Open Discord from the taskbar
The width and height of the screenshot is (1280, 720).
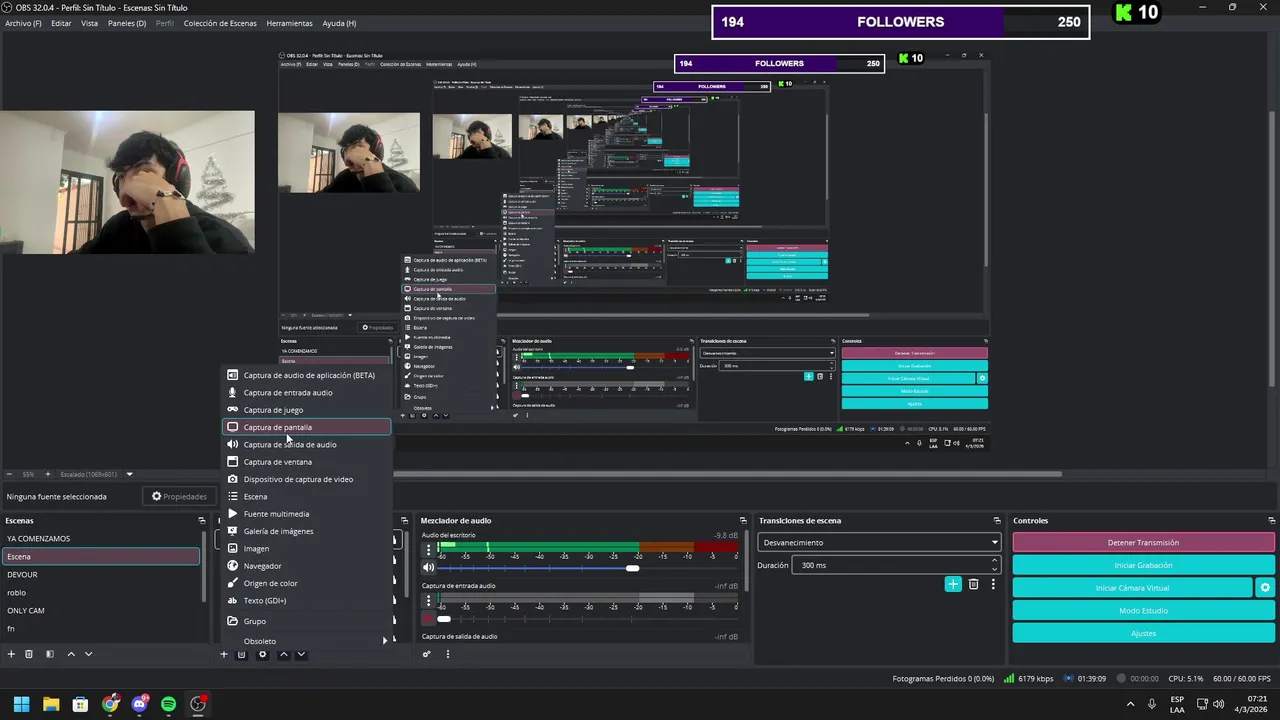pos(140,704)
